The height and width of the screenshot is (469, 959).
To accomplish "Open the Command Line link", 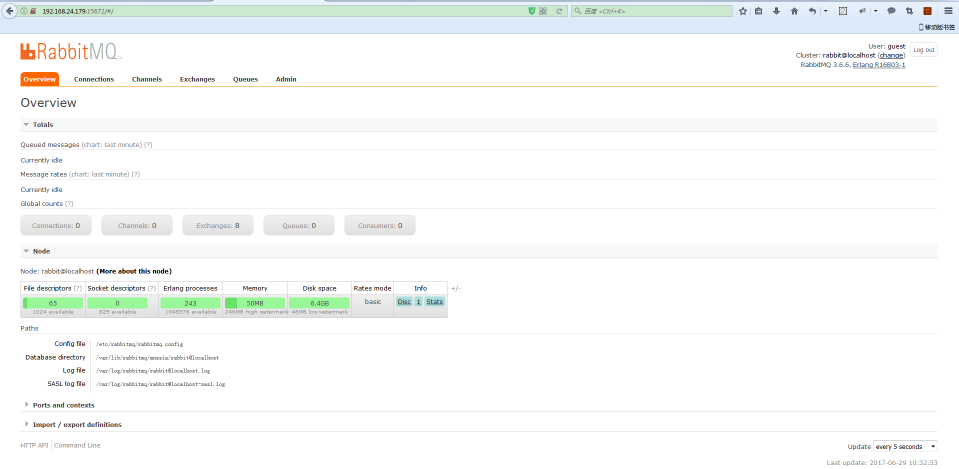I will tap(78, 445).
